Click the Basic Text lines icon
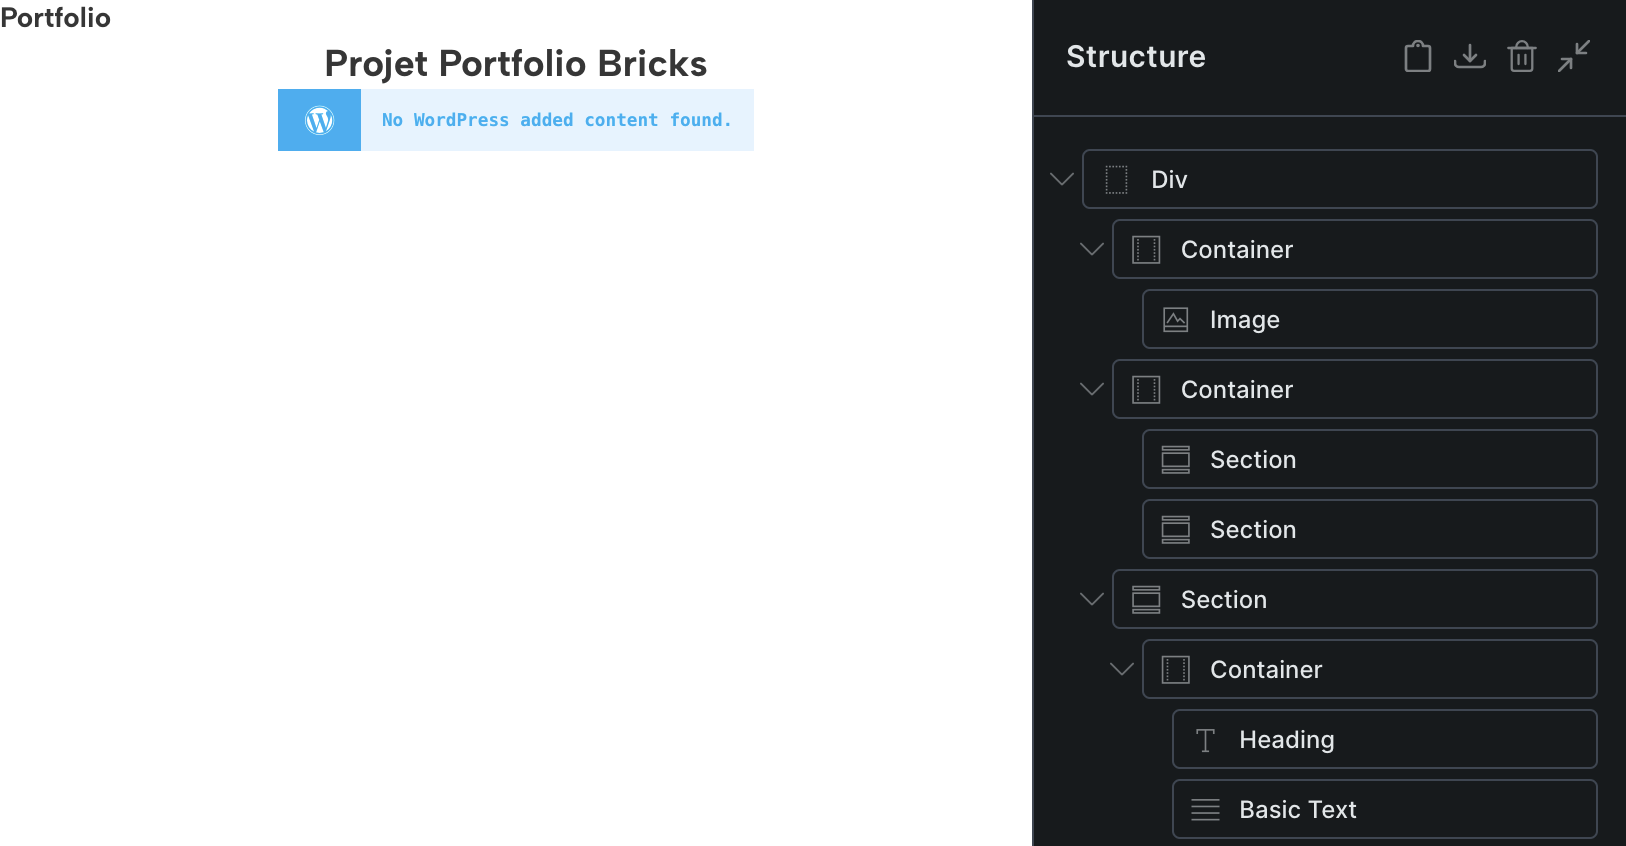The height and width of the screenshot is (846, 1626). click(1205, 810)
